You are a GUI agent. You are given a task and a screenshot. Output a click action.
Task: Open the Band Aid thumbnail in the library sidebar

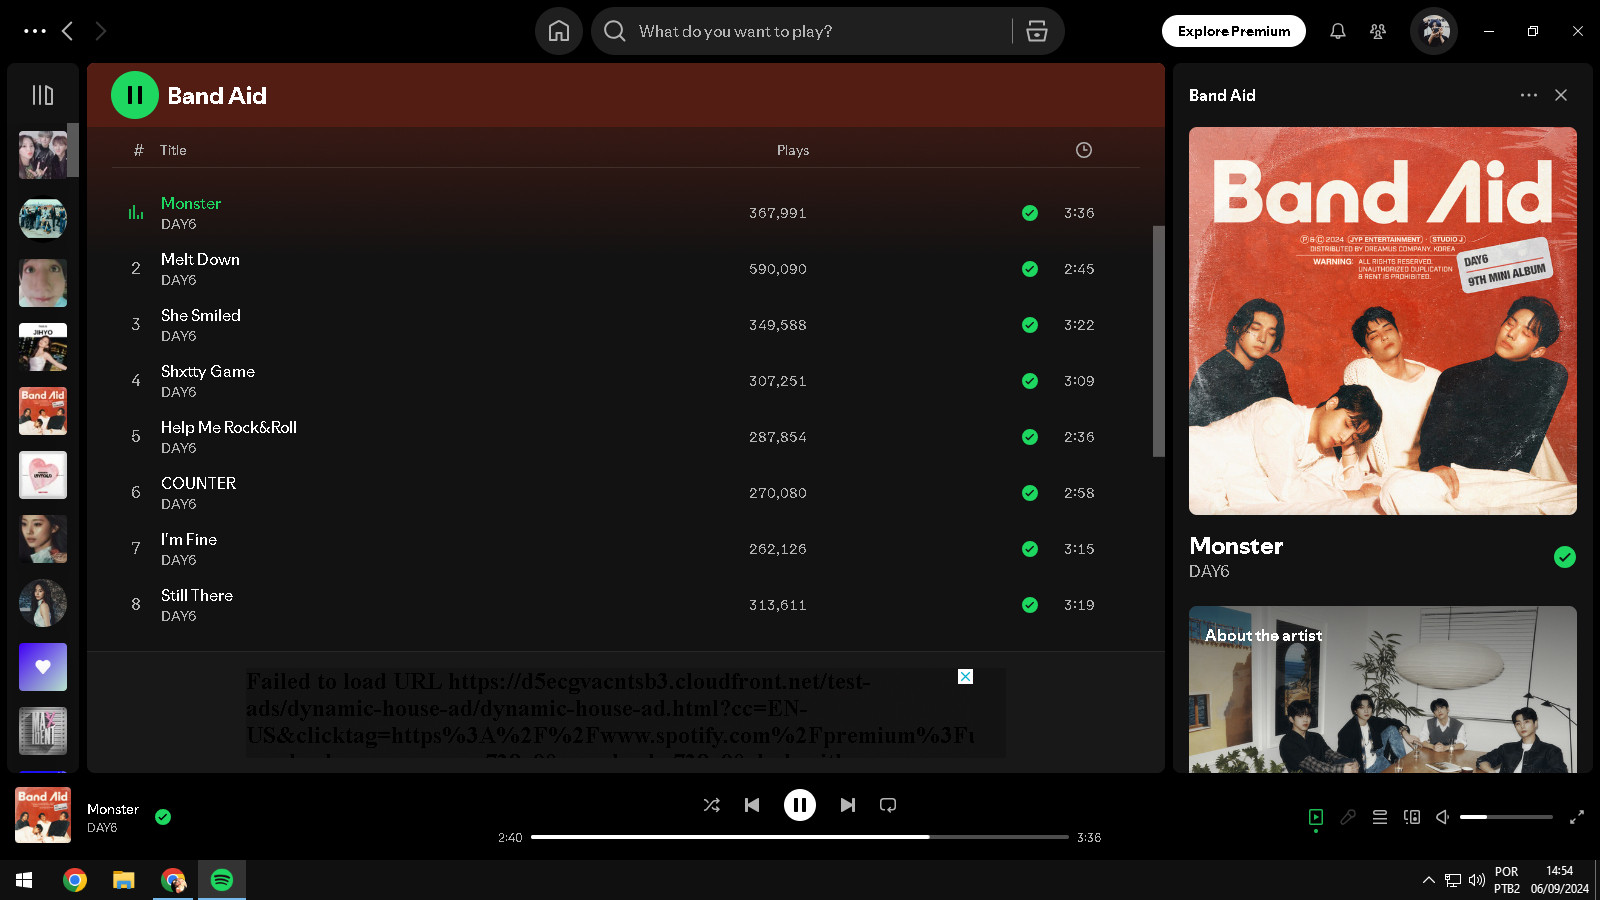43,411
